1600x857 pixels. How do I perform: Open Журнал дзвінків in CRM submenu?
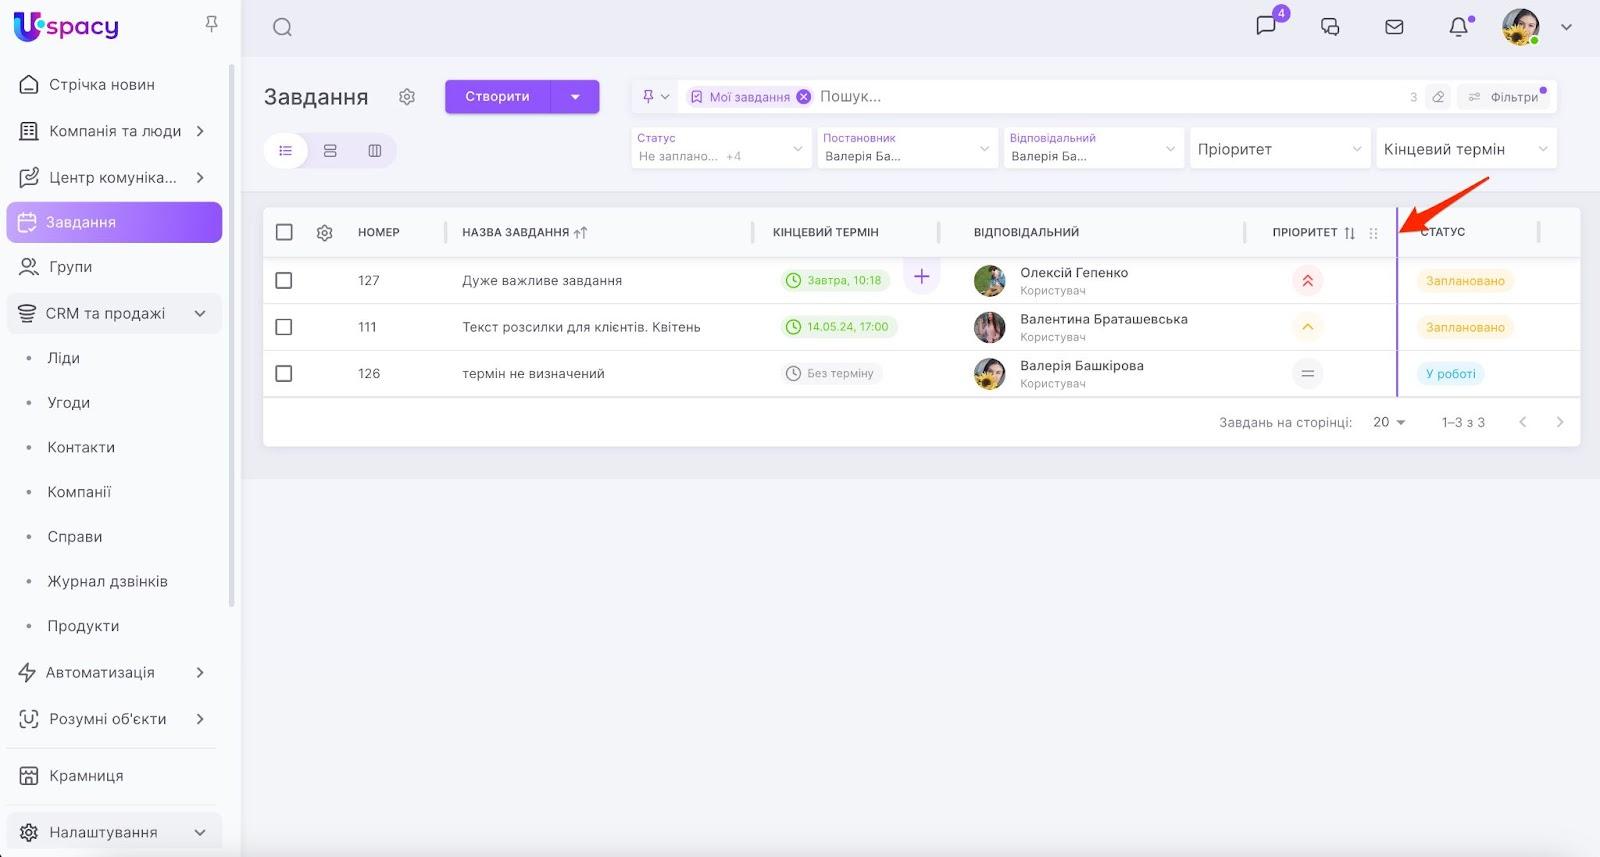[x=108, y=581]
